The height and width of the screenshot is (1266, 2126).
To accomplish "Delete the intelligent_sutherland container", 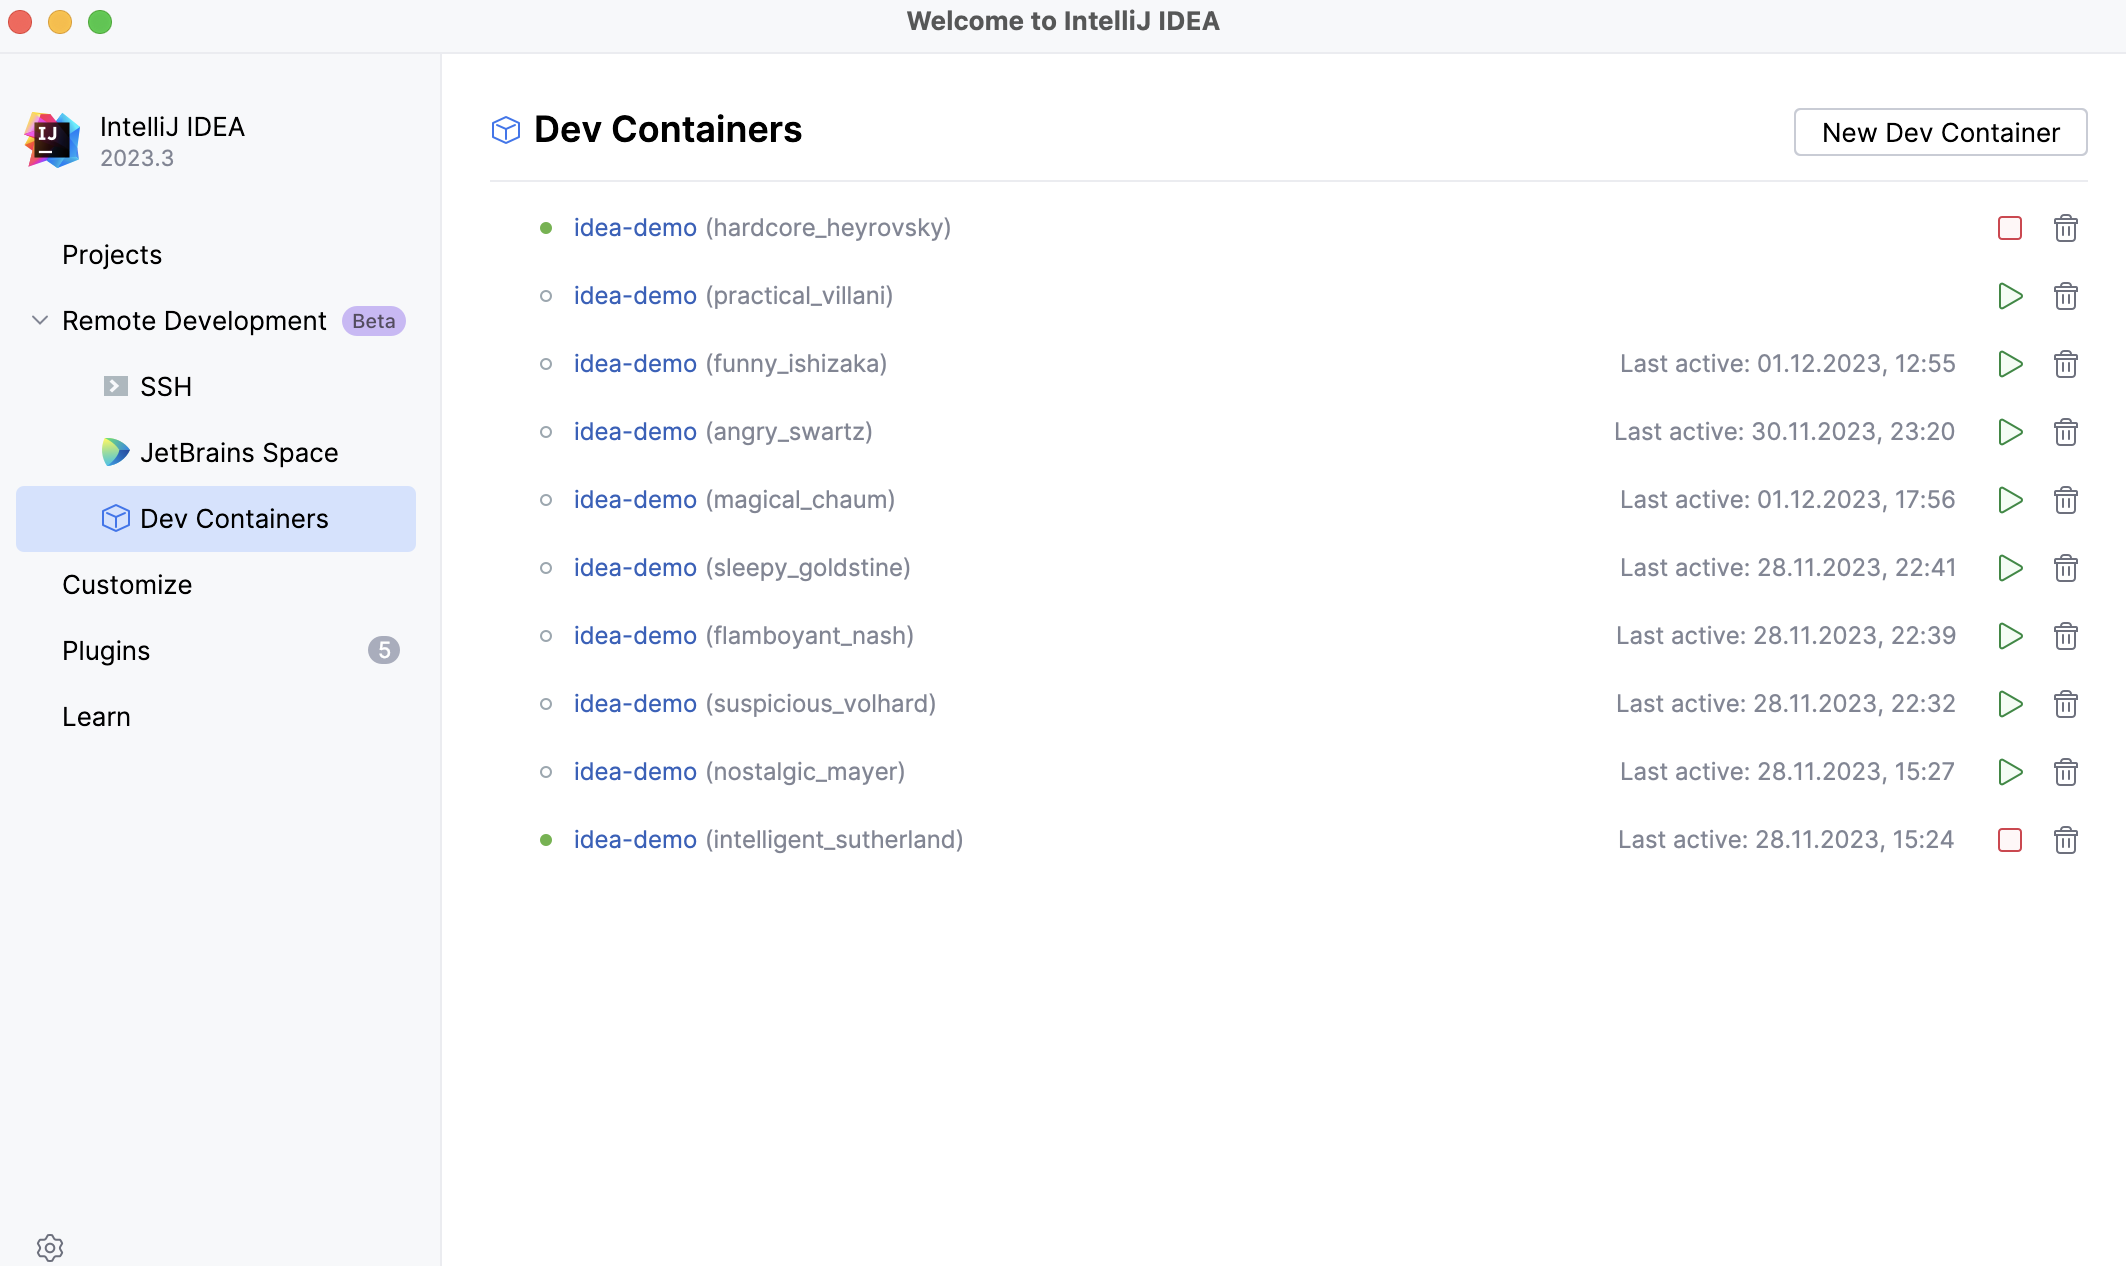I will (x=2066, y=840).
